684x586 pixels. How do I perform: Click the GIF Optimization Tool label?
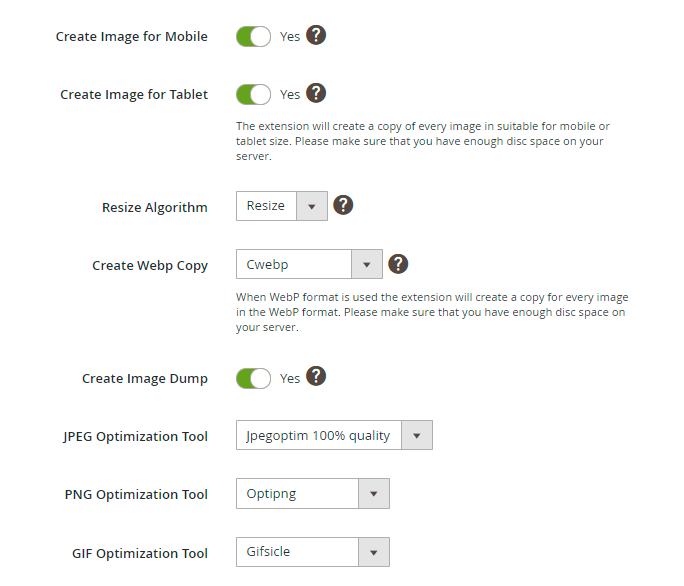tap(140, 553)
